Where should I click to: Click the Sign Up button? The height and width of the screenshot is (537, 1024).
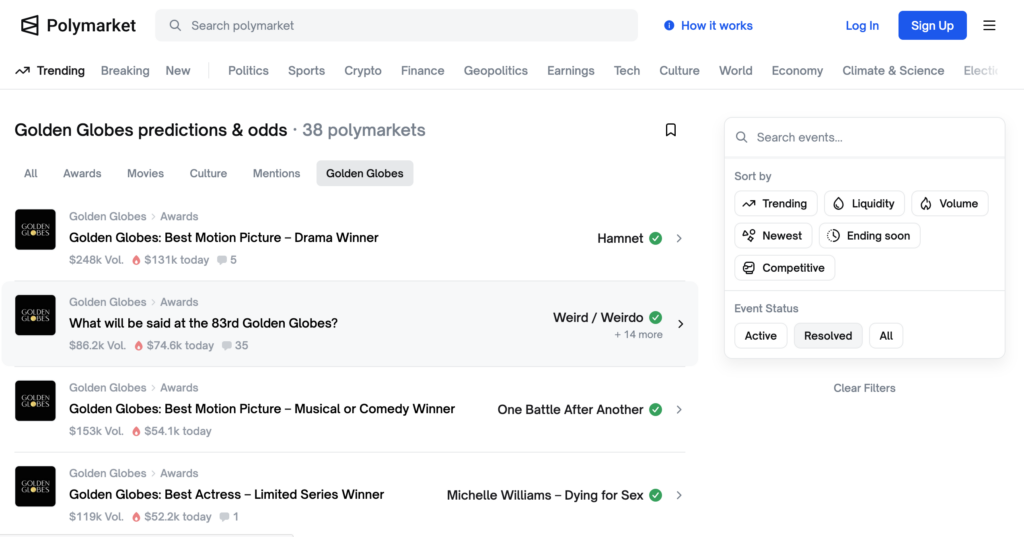pos(932,26)
